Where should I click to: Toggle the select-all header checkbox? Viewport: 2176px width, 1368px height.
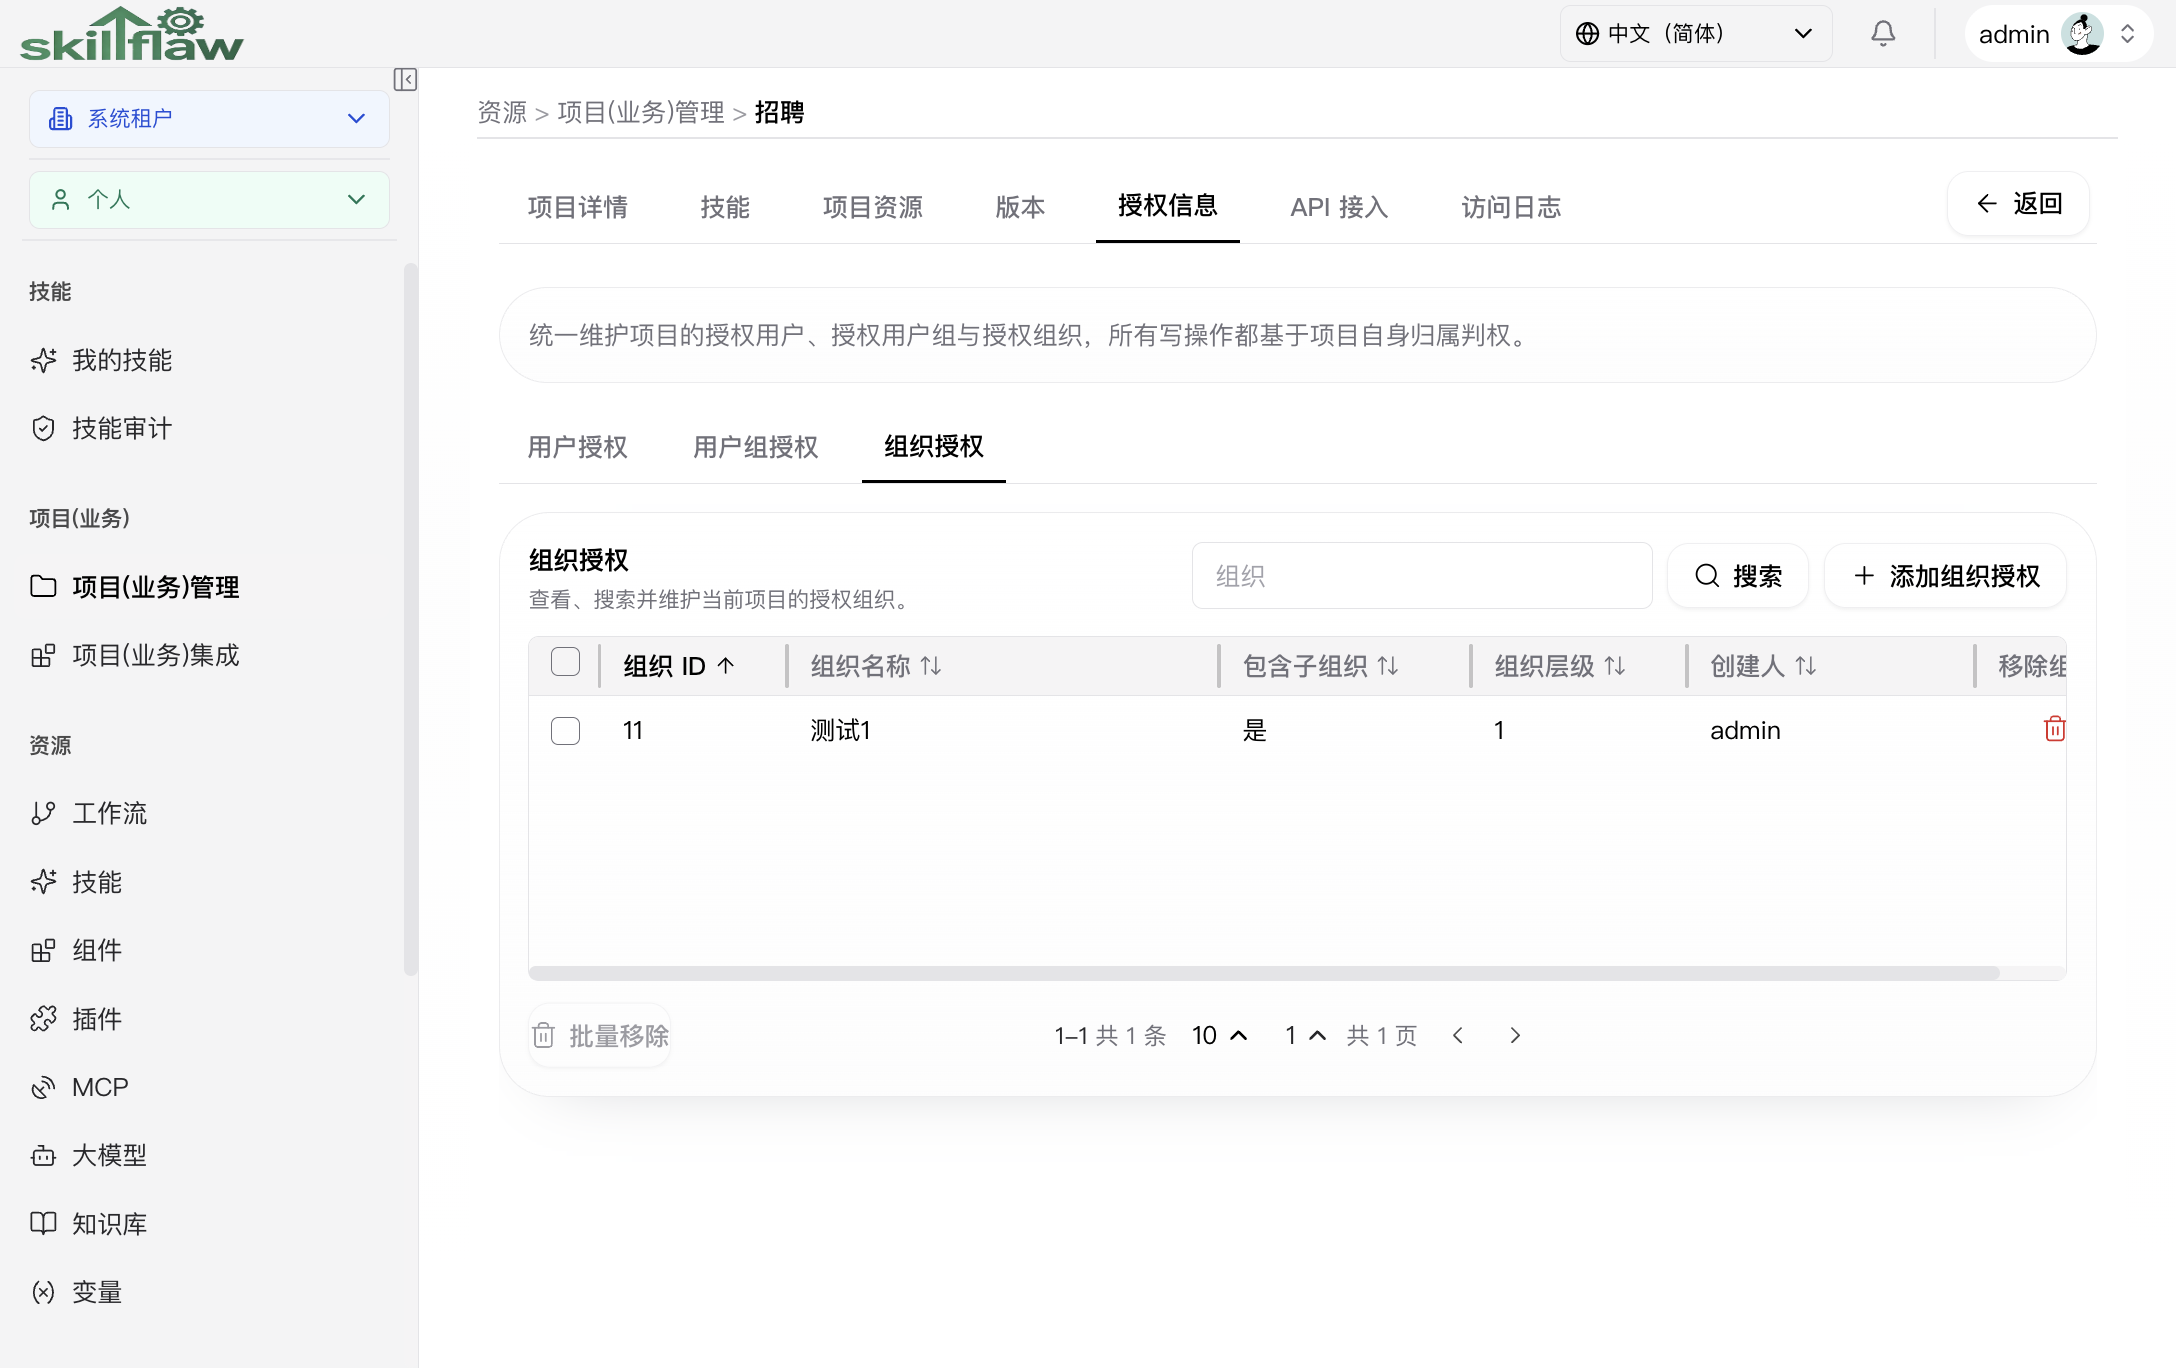(565, 662)
